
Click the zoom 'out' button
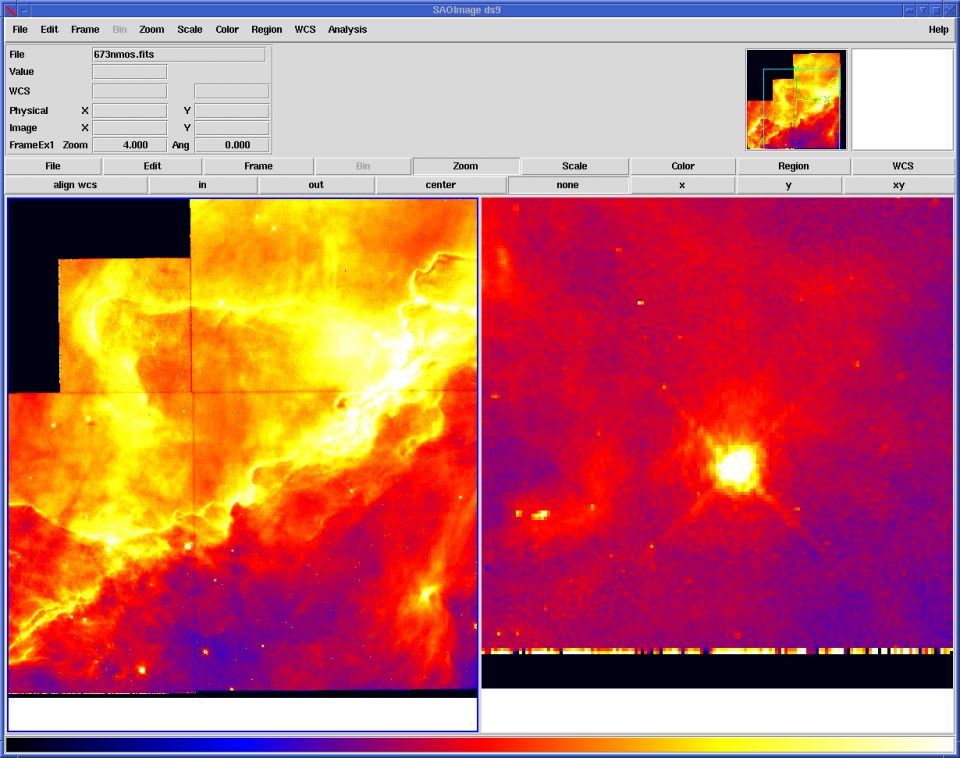(316, 185)
